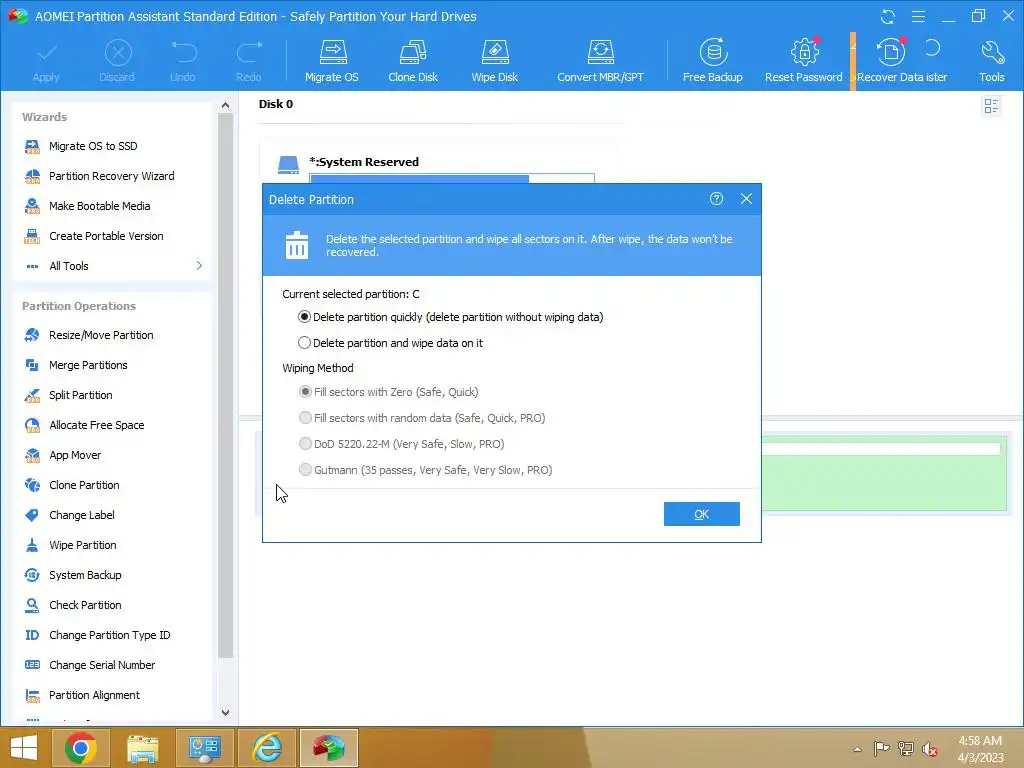Open Control Panel taskbar icon
The height and width of the screenshot is (768, 1024).
204,748
